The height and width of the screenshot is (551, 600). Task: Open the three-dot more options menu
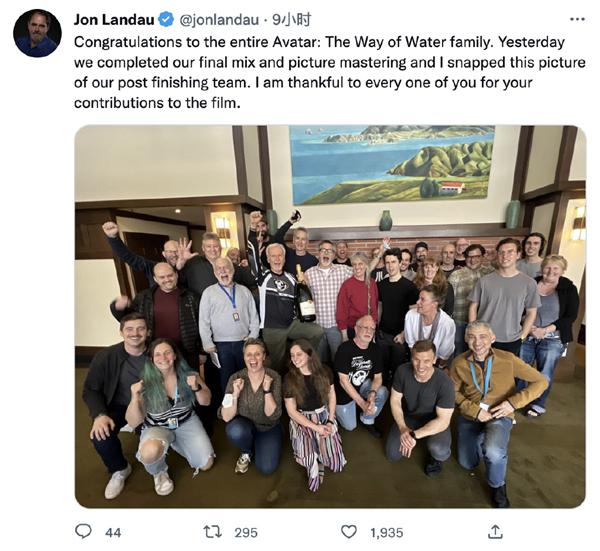577,19
